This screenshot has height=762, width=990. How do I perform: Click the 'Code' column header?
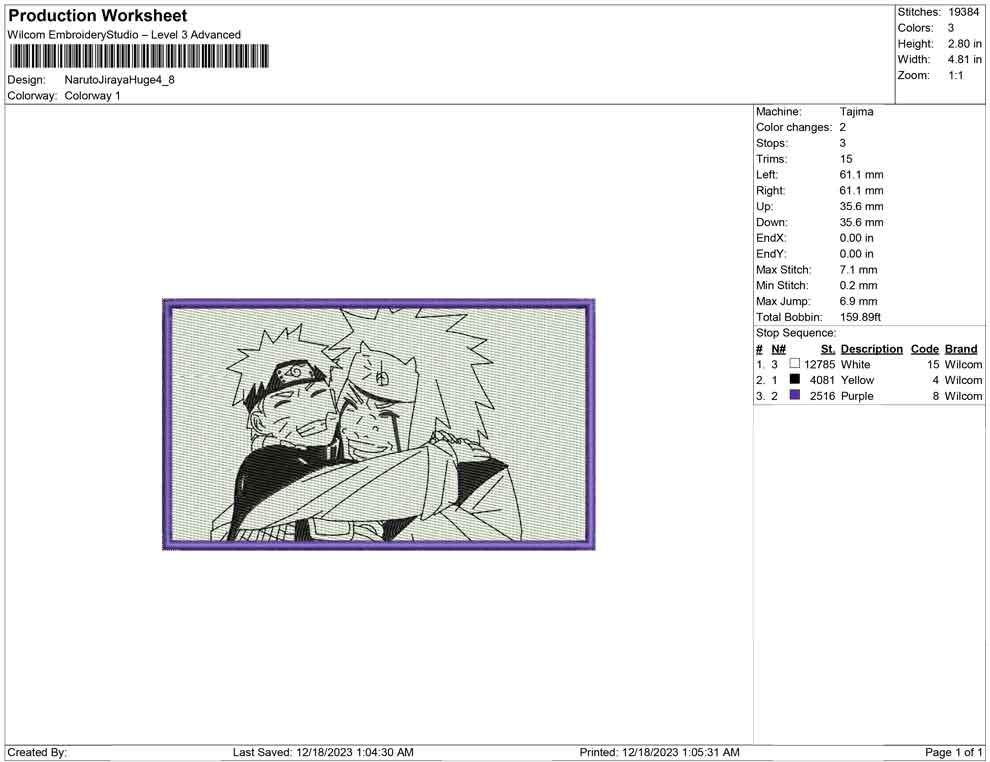pyautogui.click(x=924, y=349)
